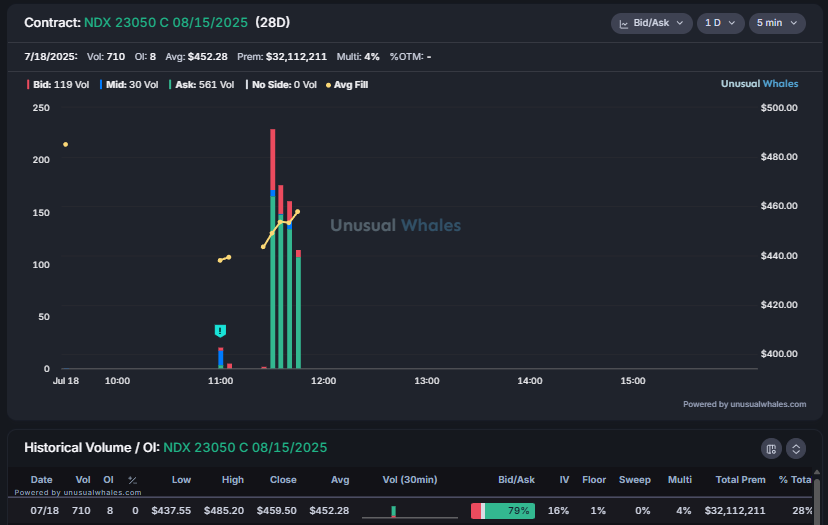The height and width of the screenshot is (525, 828).
Task: Toggle the Avg Fill legend series
Action: coord(347,85)
